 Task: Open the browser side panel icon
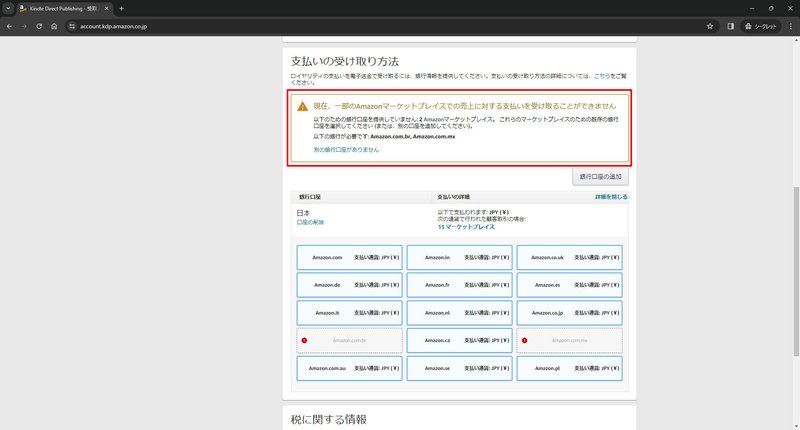[731, 26]
